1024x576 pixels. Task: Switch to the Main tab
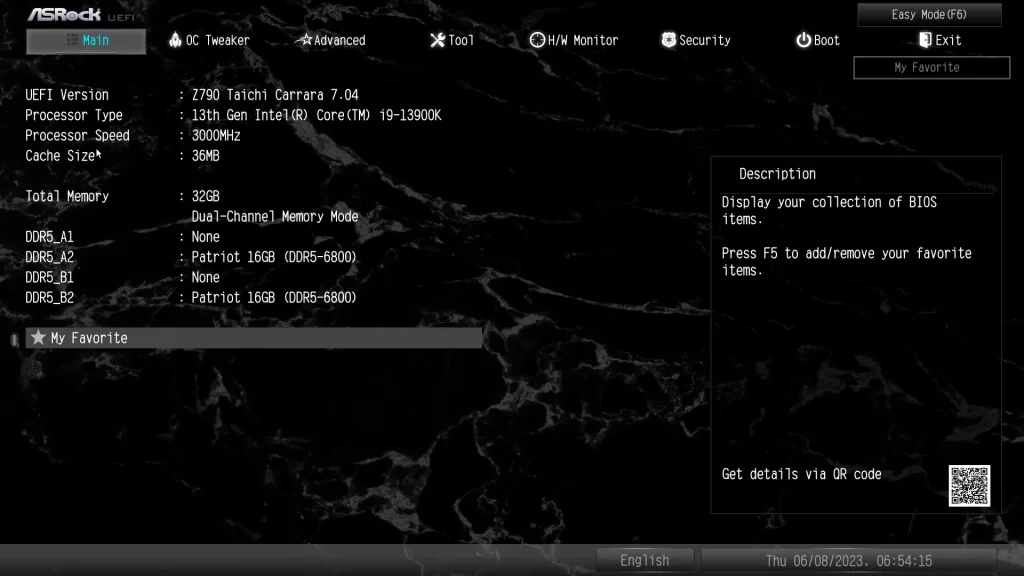[86, 41]
